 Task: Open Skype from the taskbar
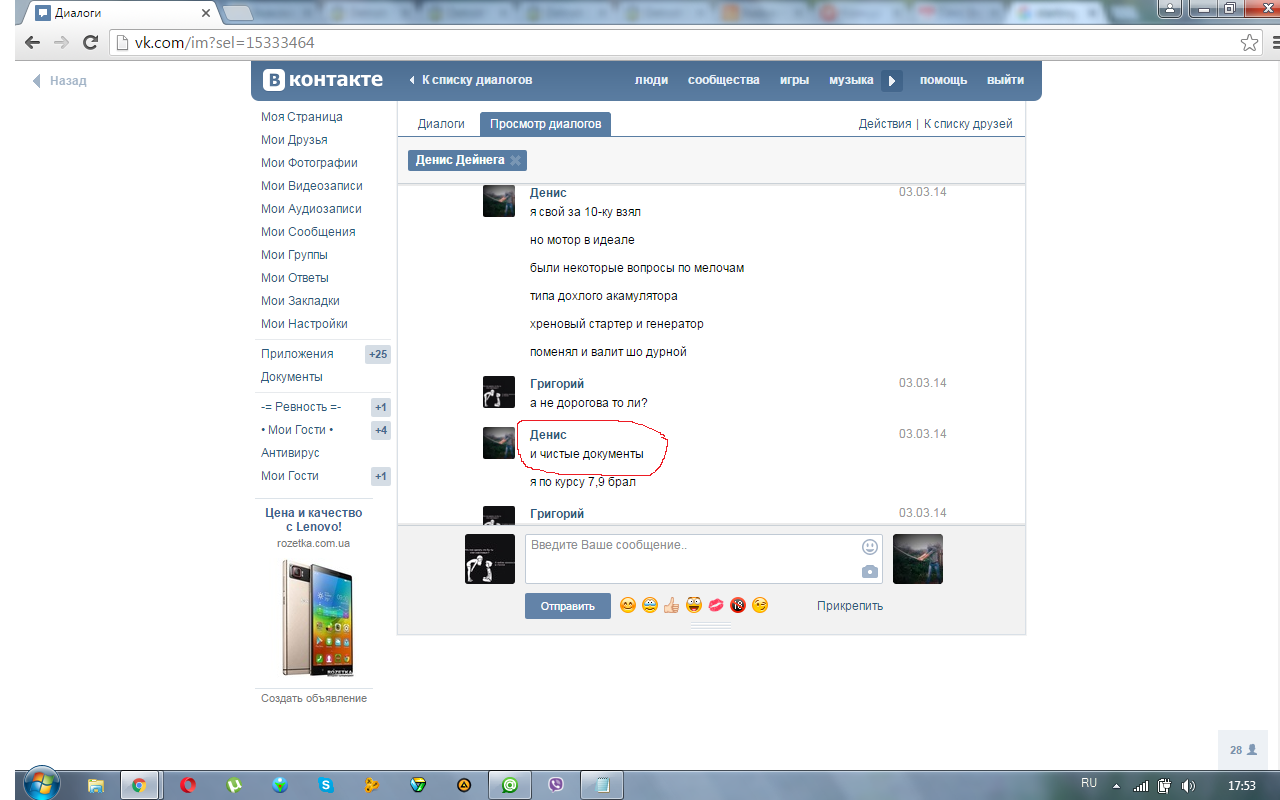tap(326, 785)
